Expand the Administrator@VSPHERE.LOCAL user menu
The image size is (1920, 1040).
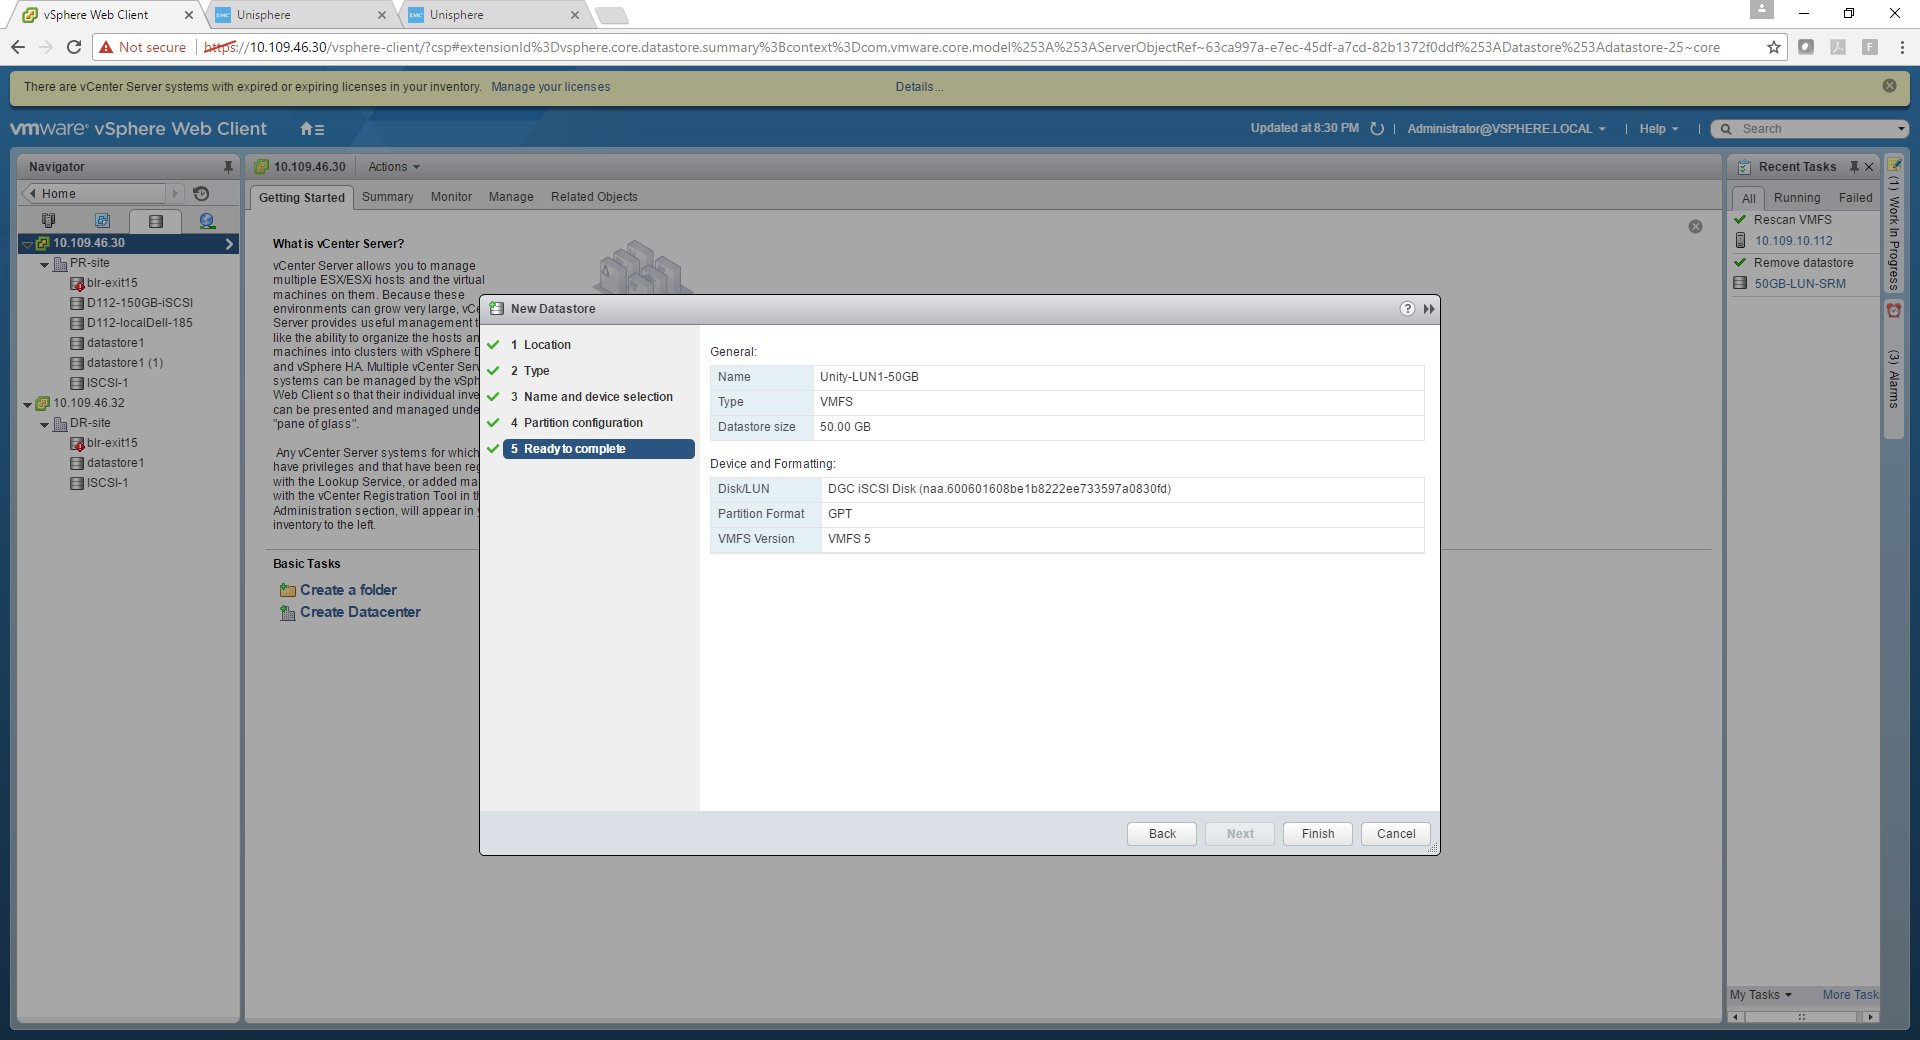pos(1505,129)
